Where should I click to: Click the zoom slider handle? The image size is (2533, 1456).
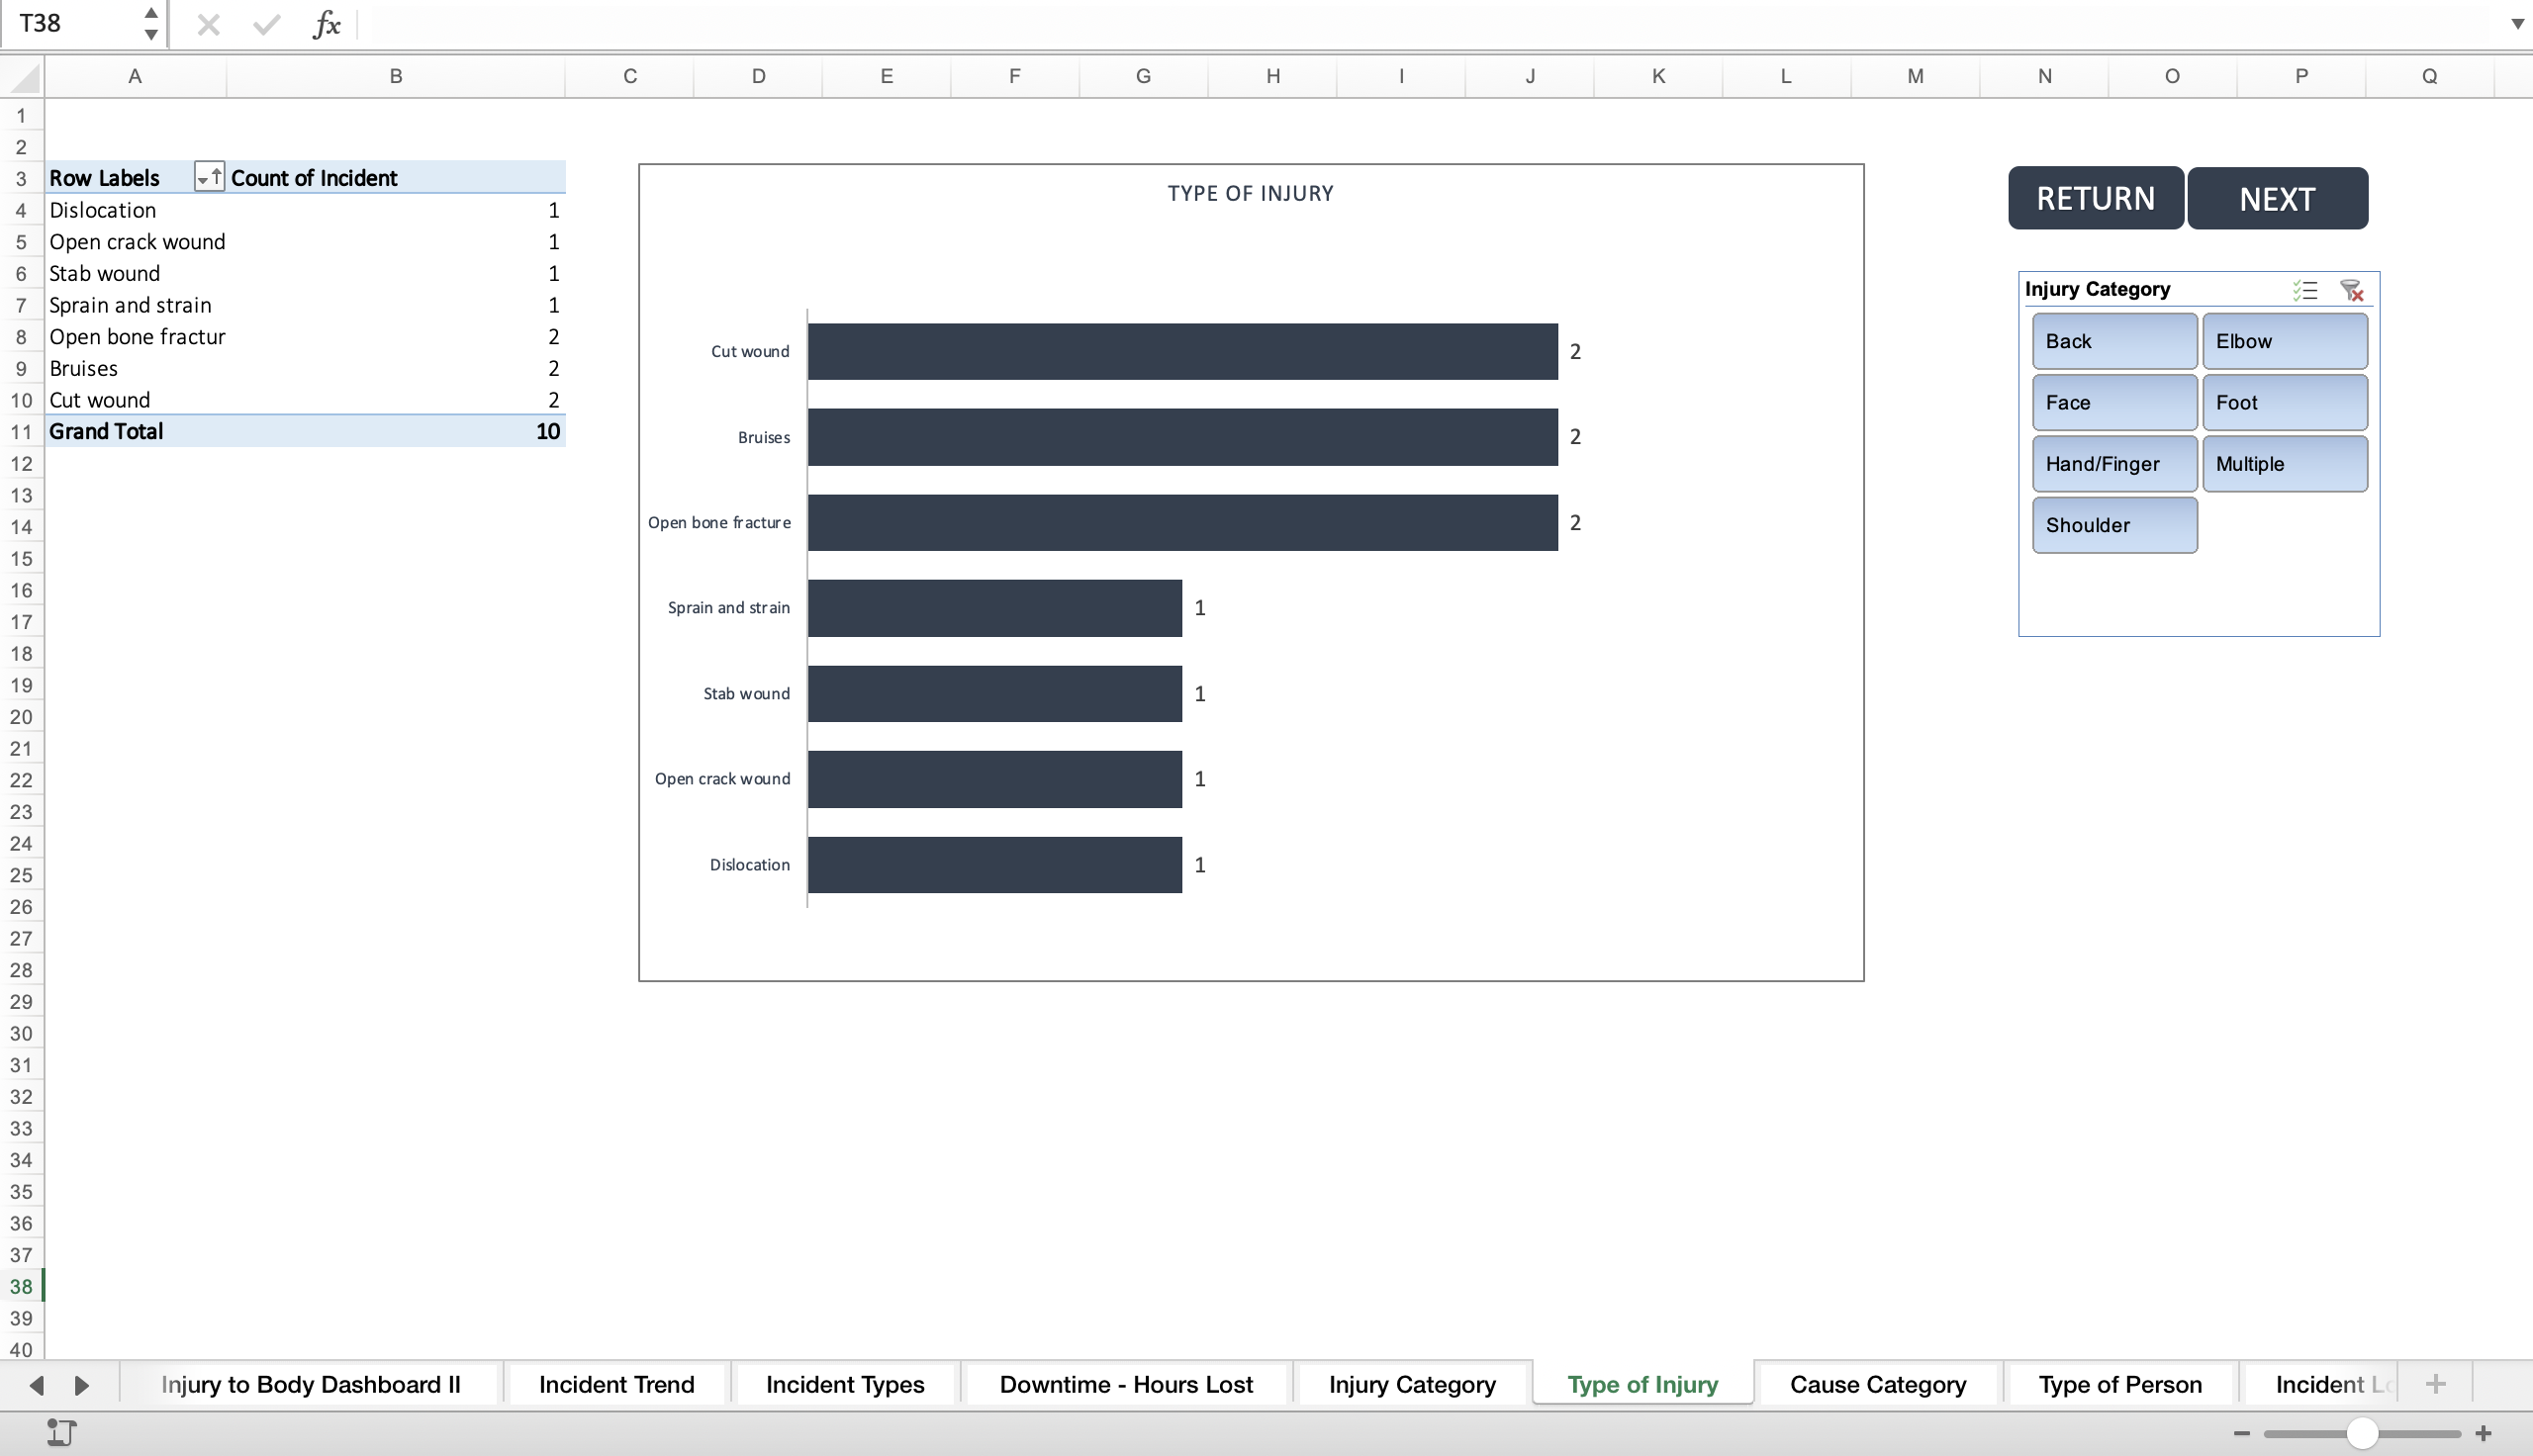coord(2361,1433)
